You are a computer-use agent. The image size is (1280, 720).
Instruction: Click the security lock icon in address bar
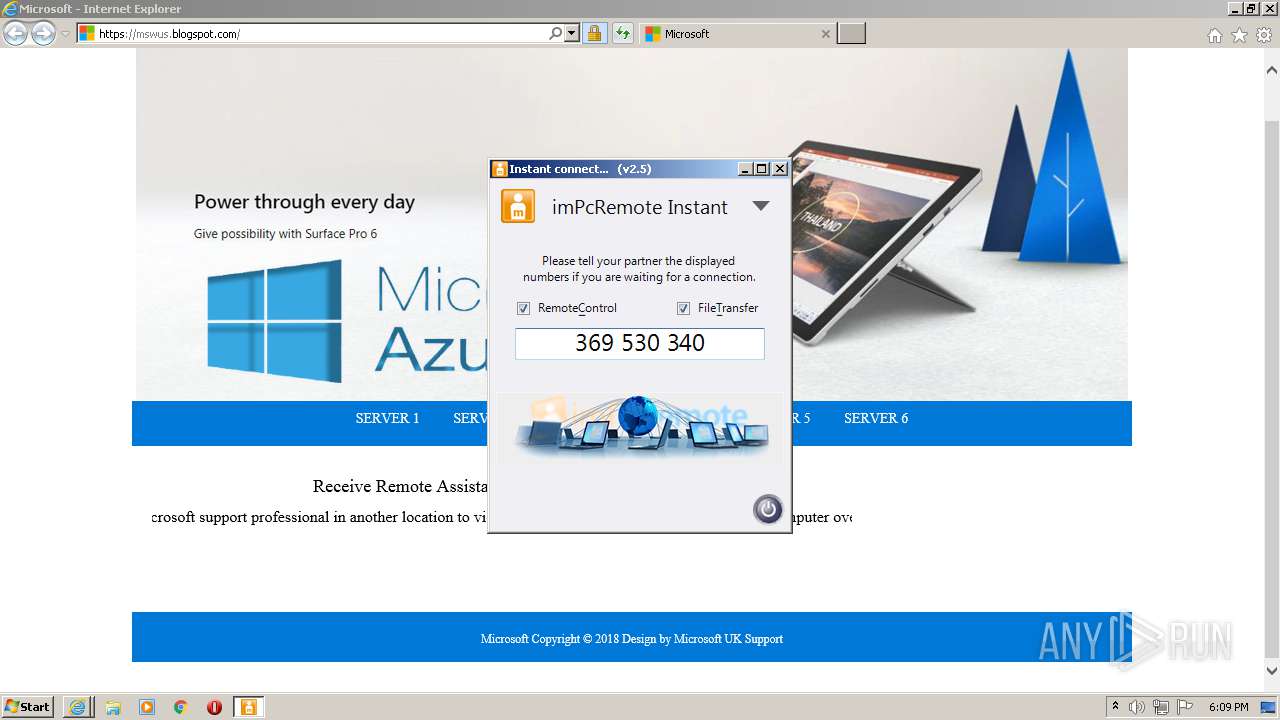click(x=594, y=34)
